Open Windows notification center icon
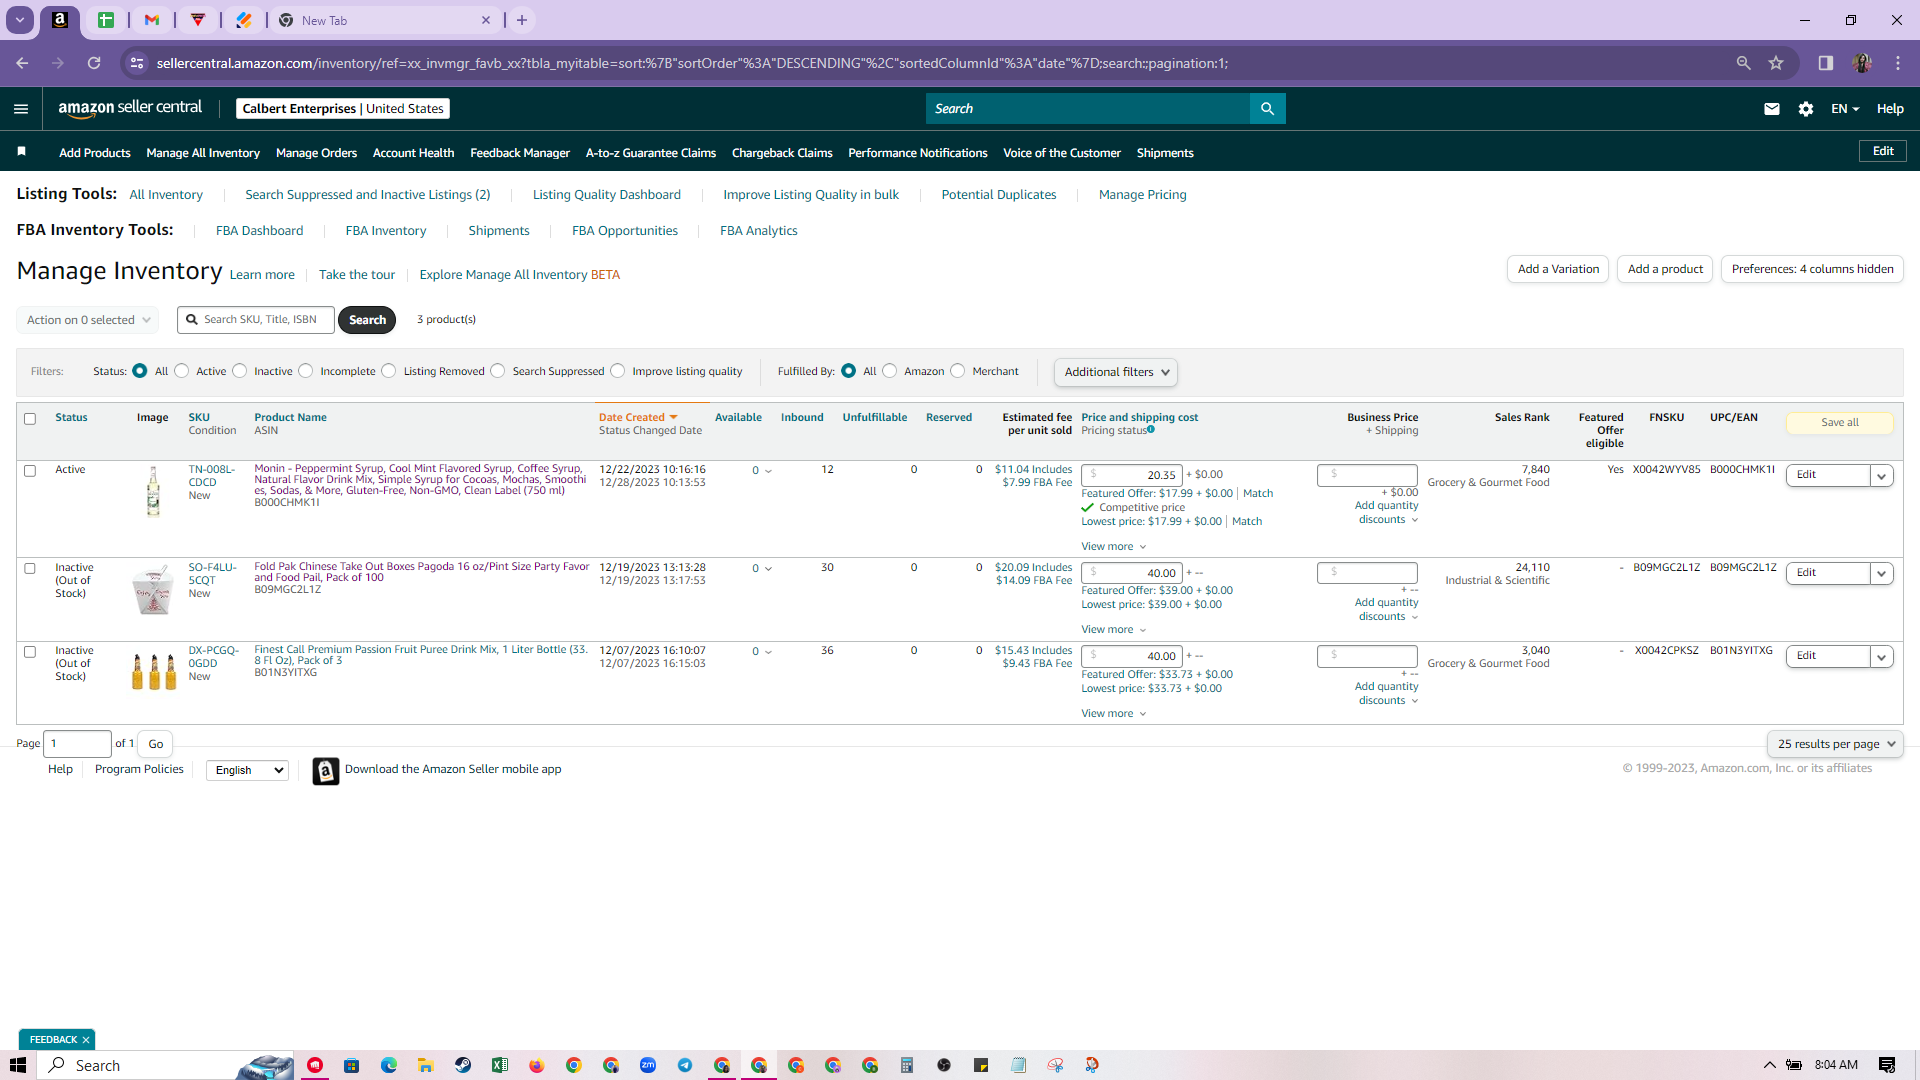 pos(1887,1065)
